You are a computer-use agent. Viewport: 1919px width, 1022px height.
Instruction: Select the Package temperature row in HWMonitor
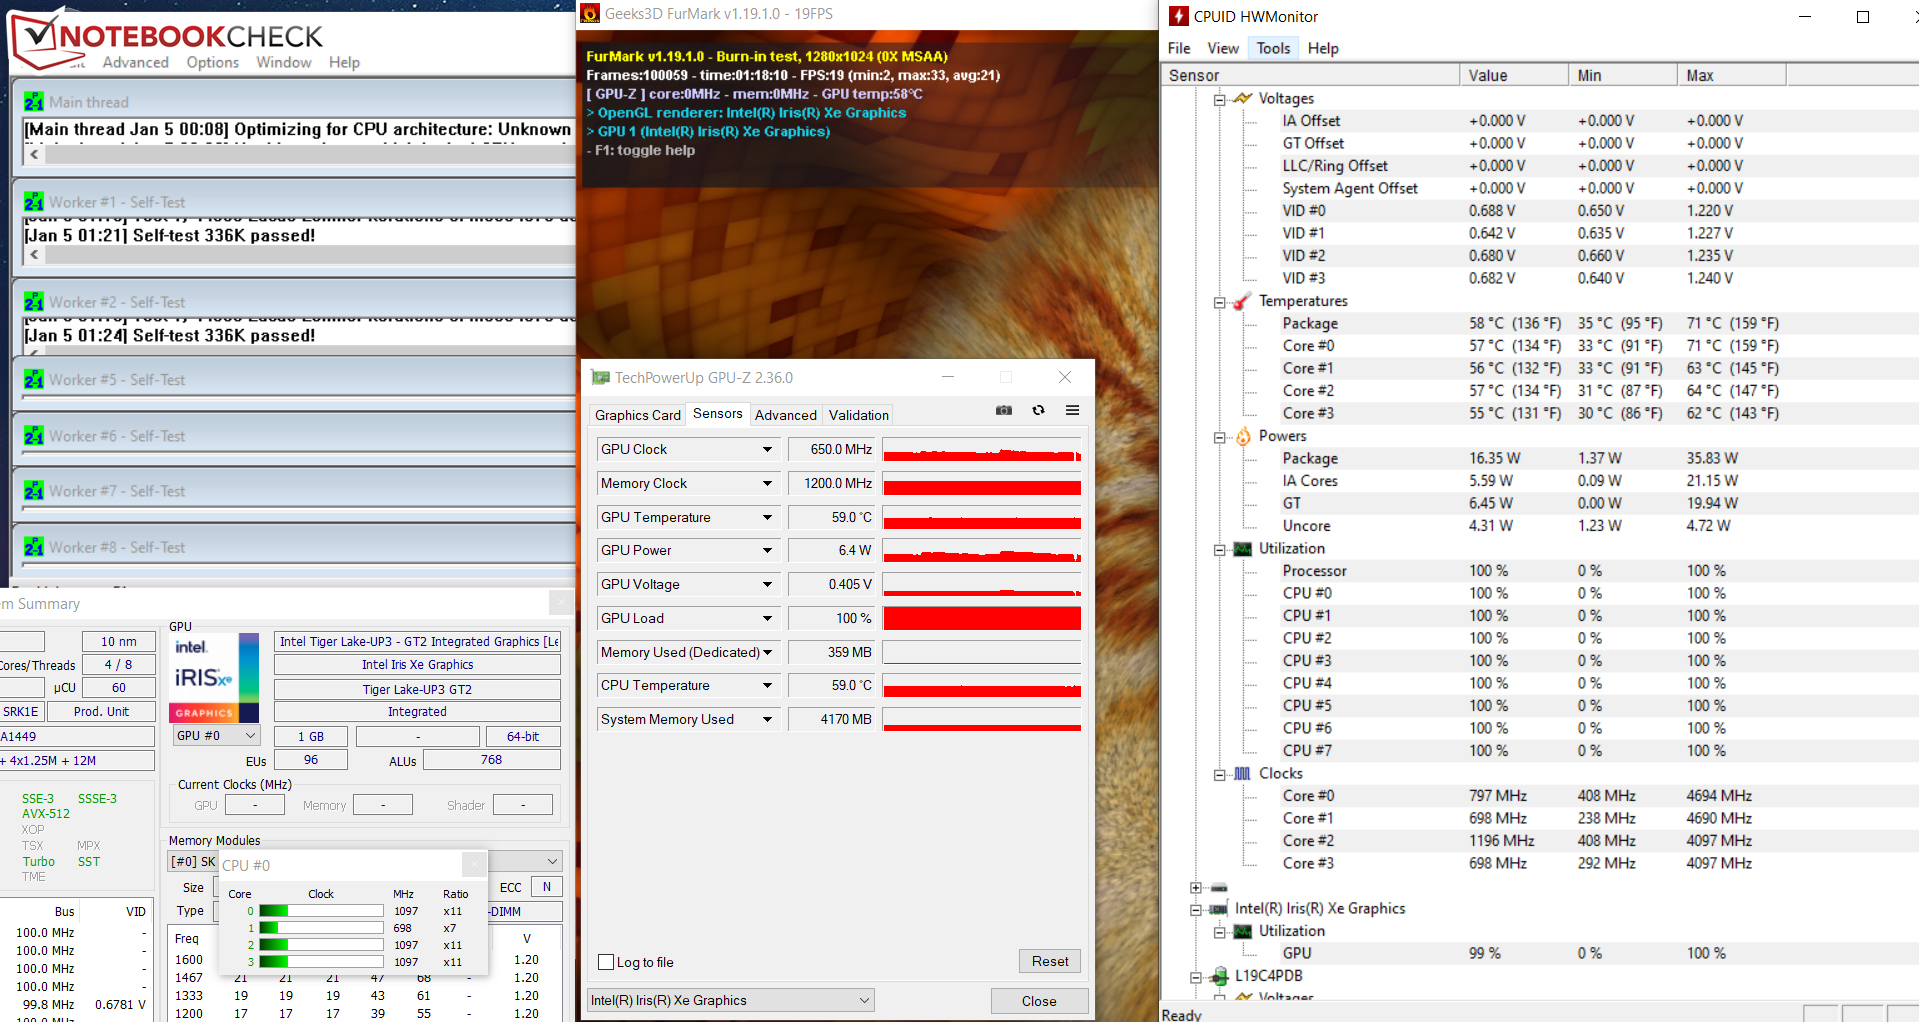pyautogui.click(x=1530, y=323)
